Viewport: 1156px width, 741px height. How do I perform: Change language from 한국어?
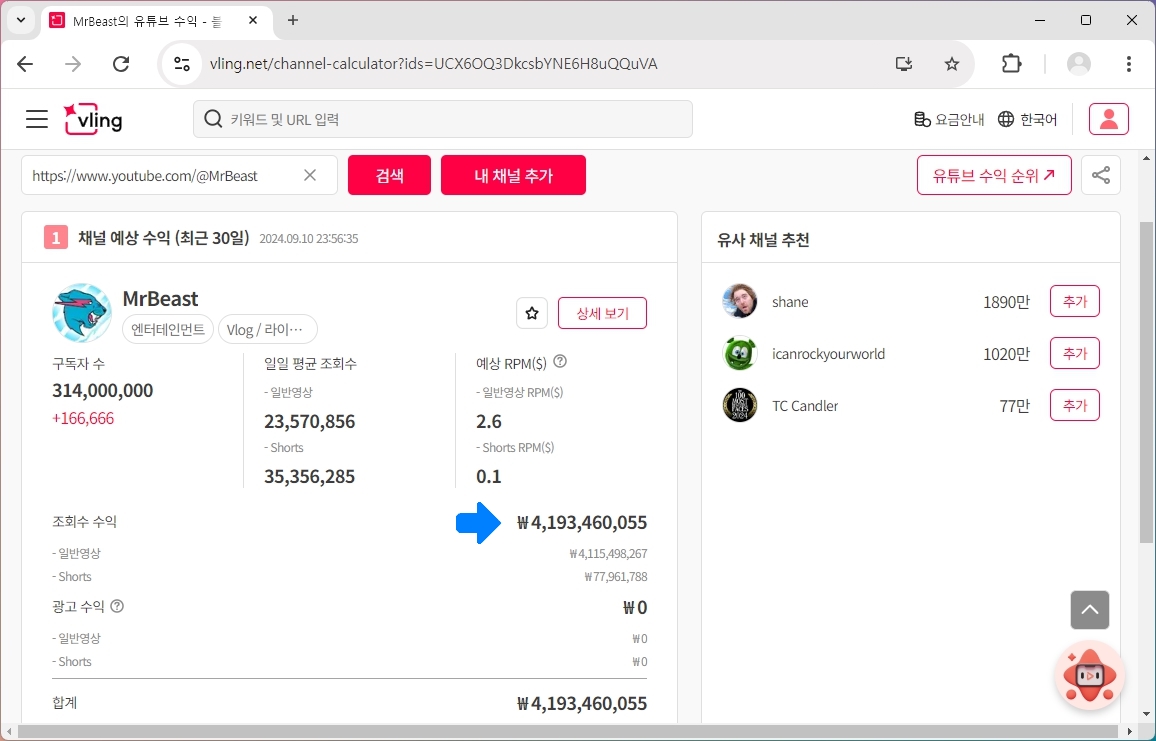coord(1027,119)
